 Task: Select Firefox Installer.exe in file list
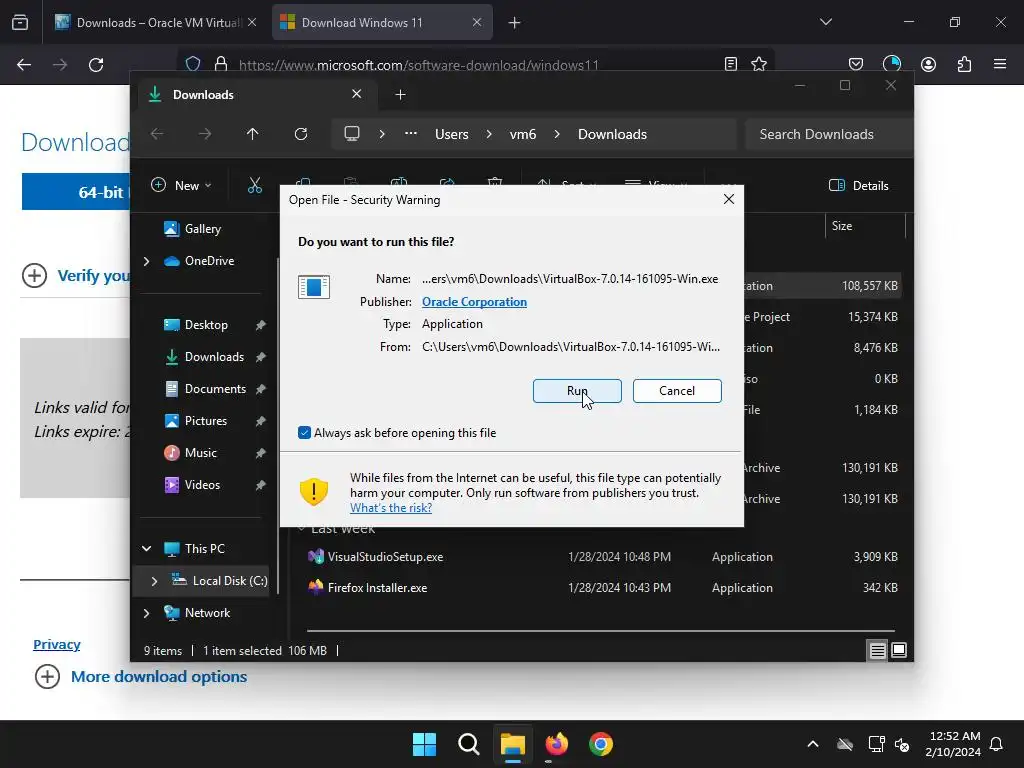click(x=377, y=587)
